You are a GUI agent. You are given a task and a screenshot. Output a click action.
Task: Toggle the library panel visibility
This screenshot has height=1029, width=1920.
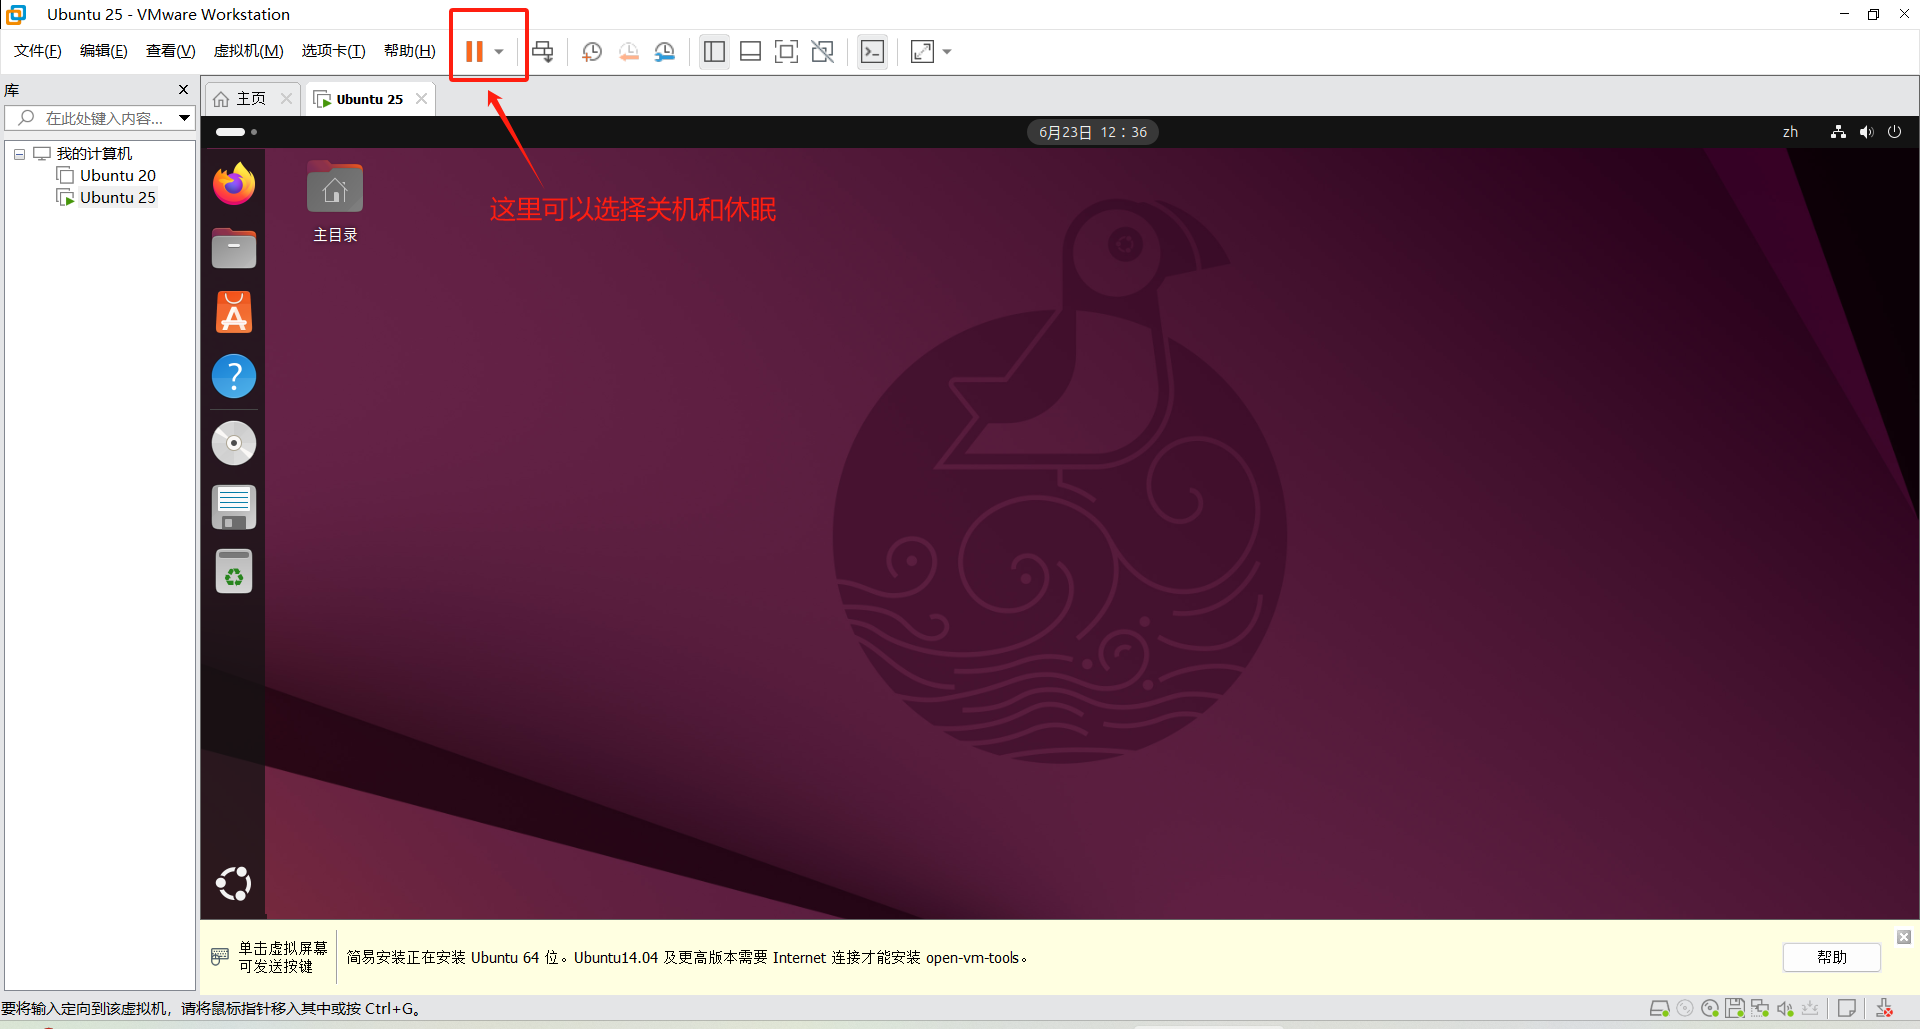714,51
